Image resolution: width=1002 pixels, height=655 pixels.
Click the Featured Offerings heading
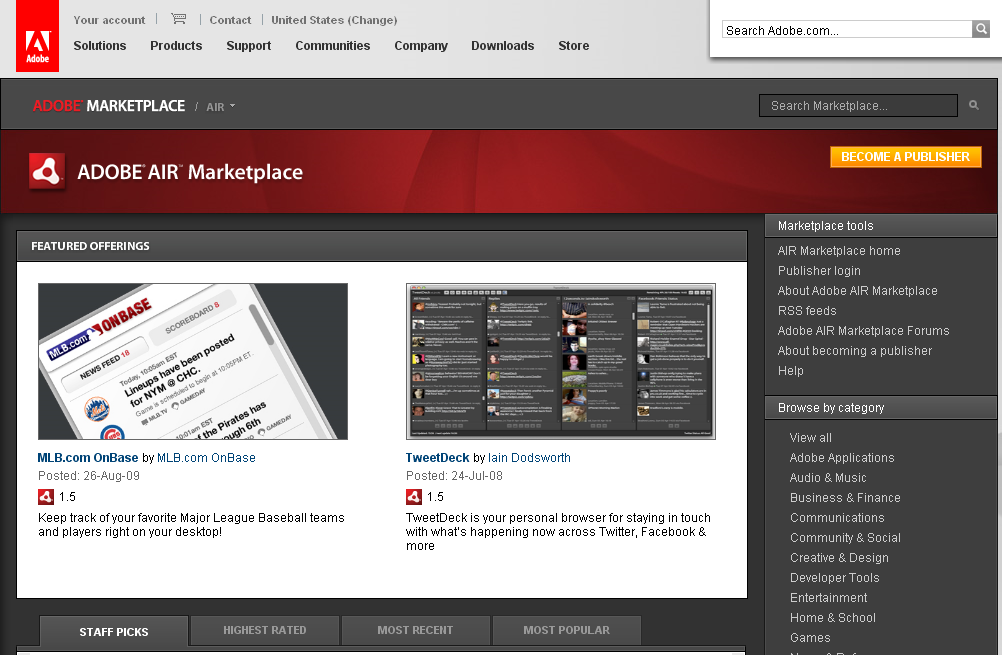90,246
